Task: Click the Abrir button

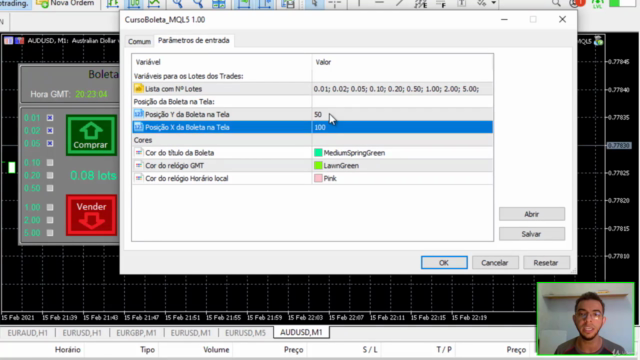Action: click(532, 214)
